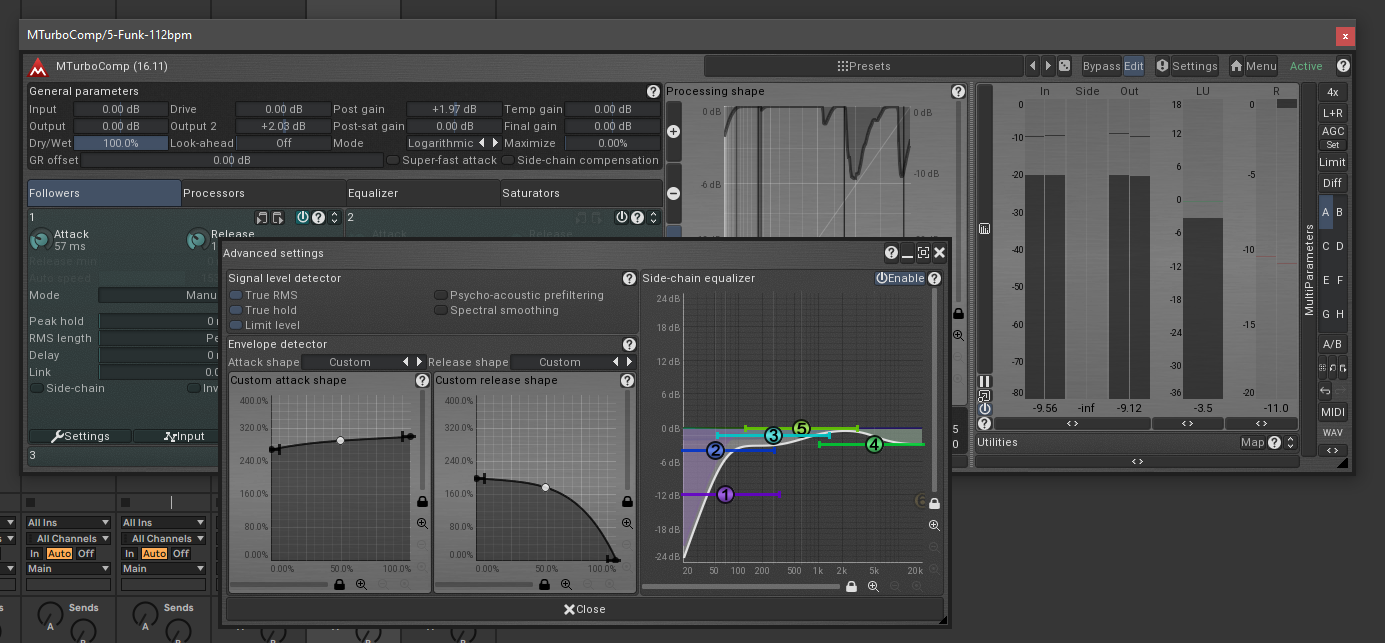Zoom into Custom attack shape graph horizontally

pyautogui.click(x=361, y=584)
